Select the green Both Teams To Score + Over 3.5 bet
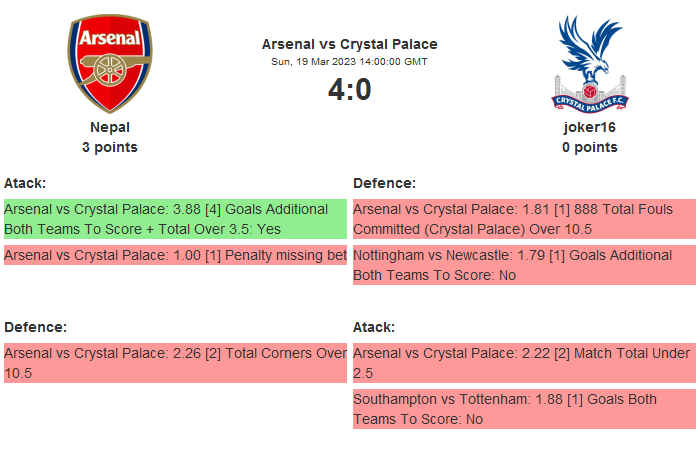The width and height of the screenshot is (700, 460). coord(174,219)
